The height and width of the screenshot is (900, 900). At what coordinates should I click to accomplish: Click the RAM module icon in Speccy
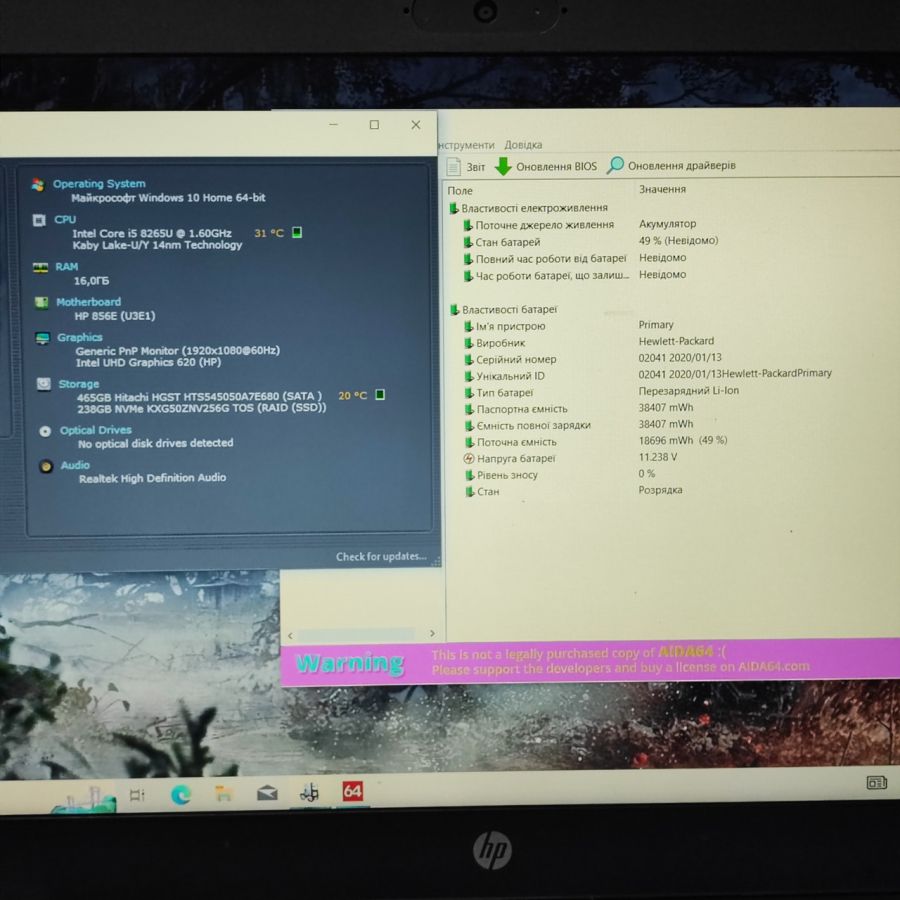pyautogui.click(x=40, y=267)
